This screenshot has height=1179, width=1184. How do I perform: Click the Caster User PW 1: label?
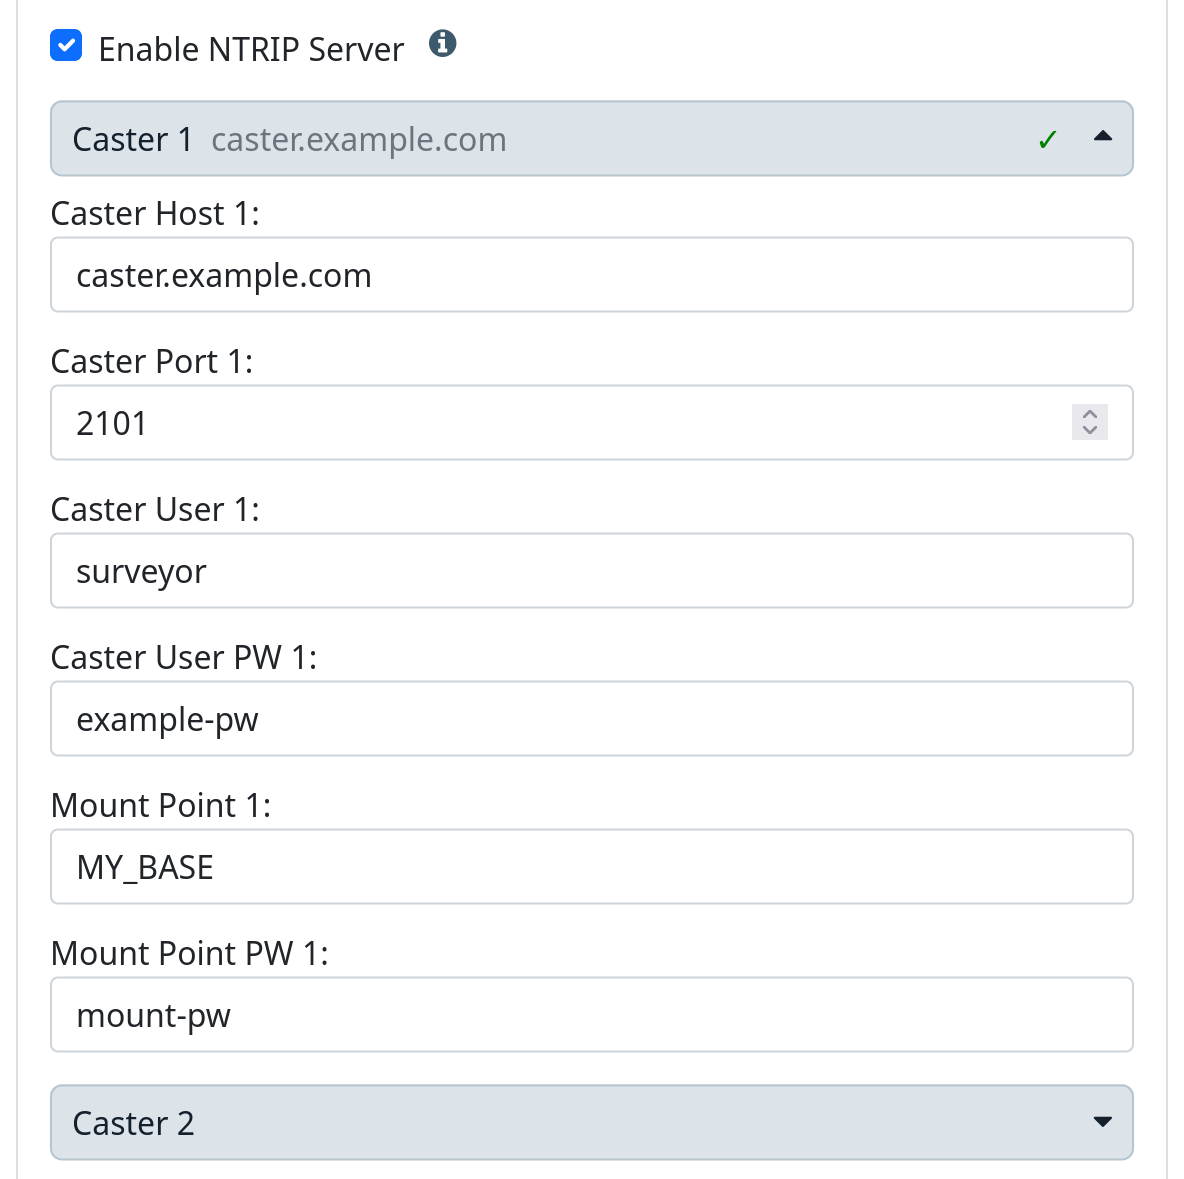click(183, 657)
